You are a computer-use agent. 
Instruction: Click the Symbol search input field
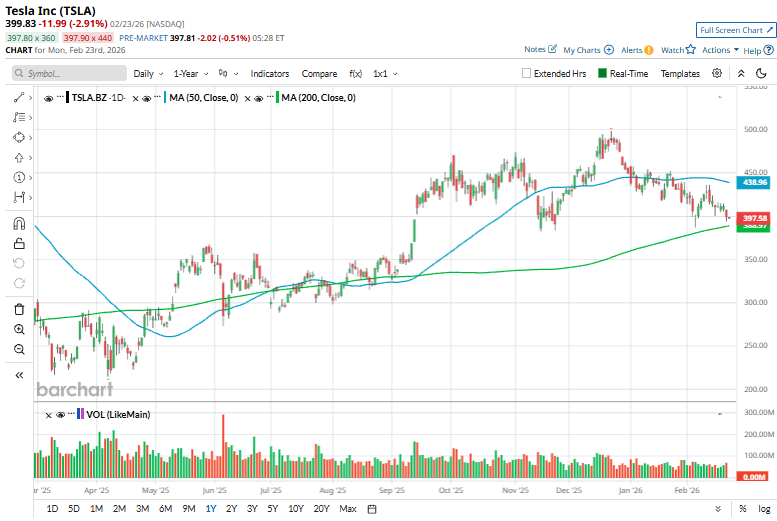click(x=70, y=74)
